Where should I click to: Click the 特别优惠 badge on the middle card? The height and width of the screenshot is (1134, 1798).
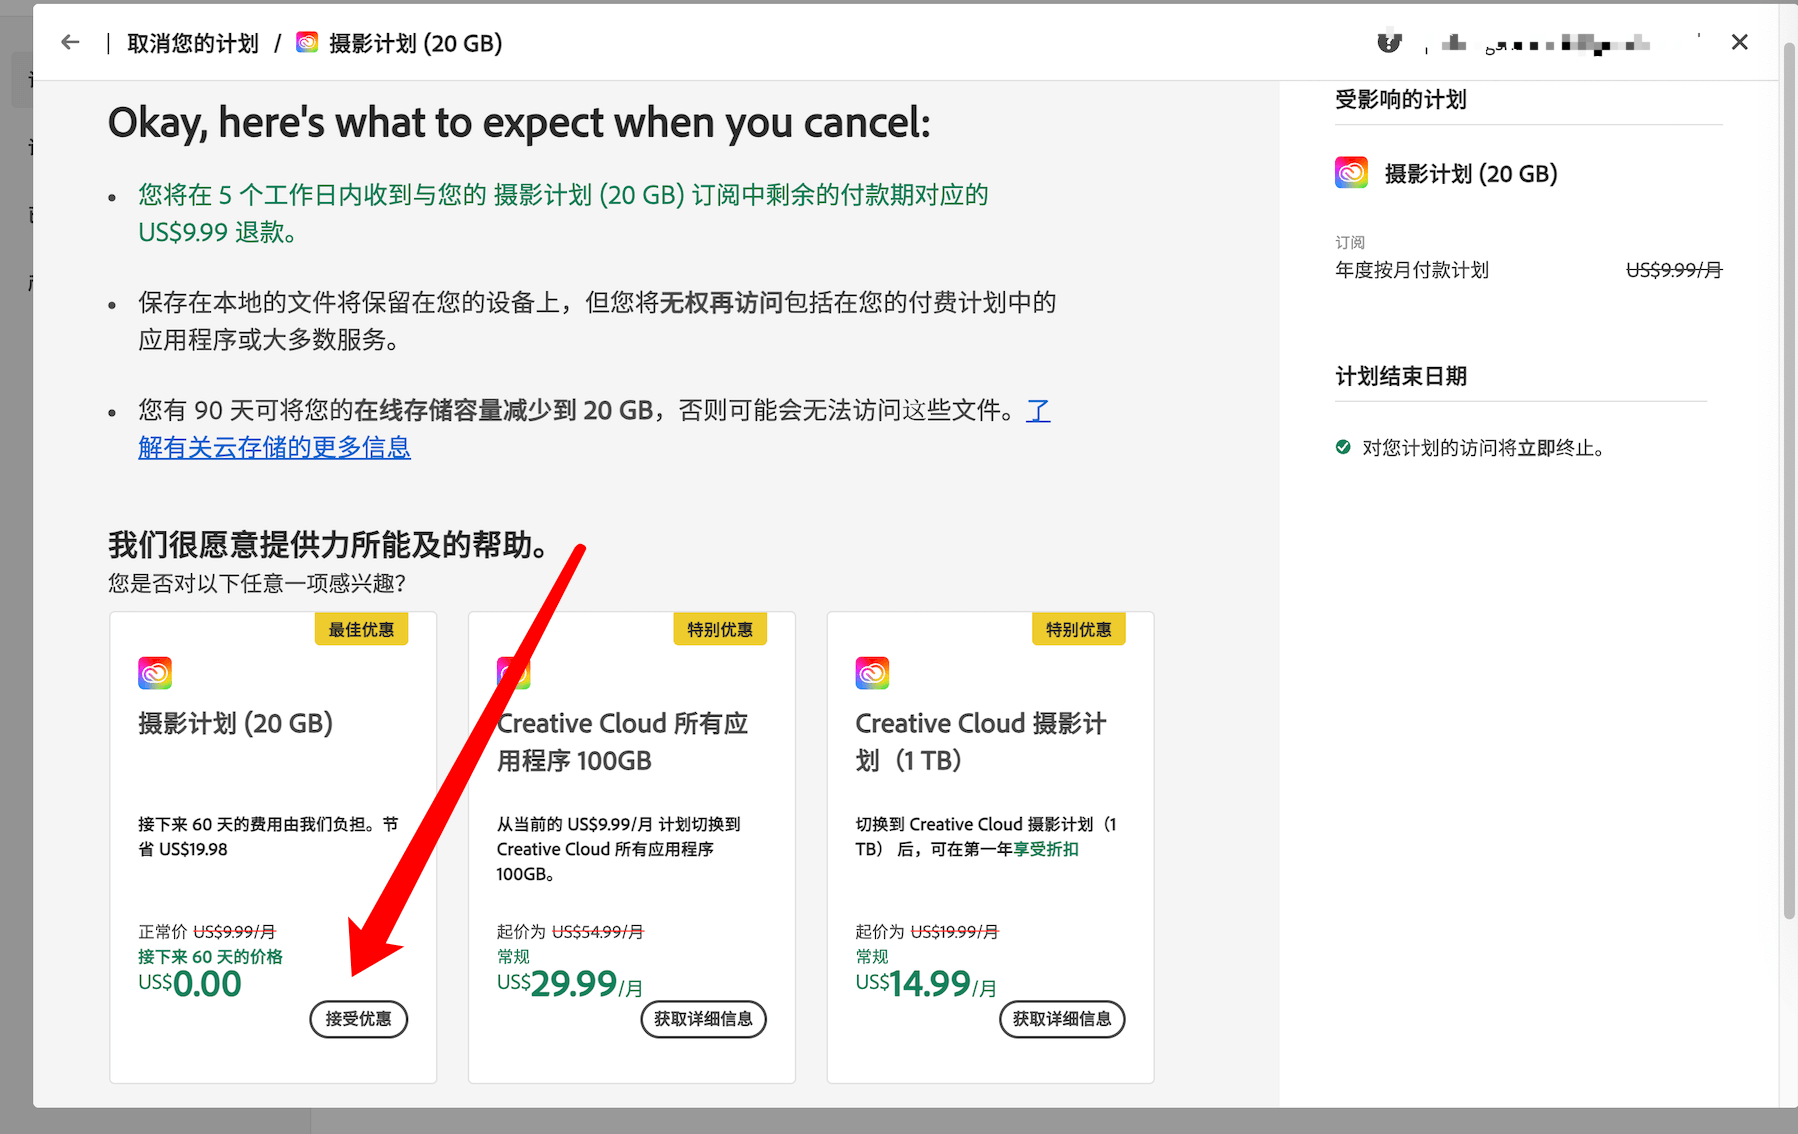(x=719, y=629)
